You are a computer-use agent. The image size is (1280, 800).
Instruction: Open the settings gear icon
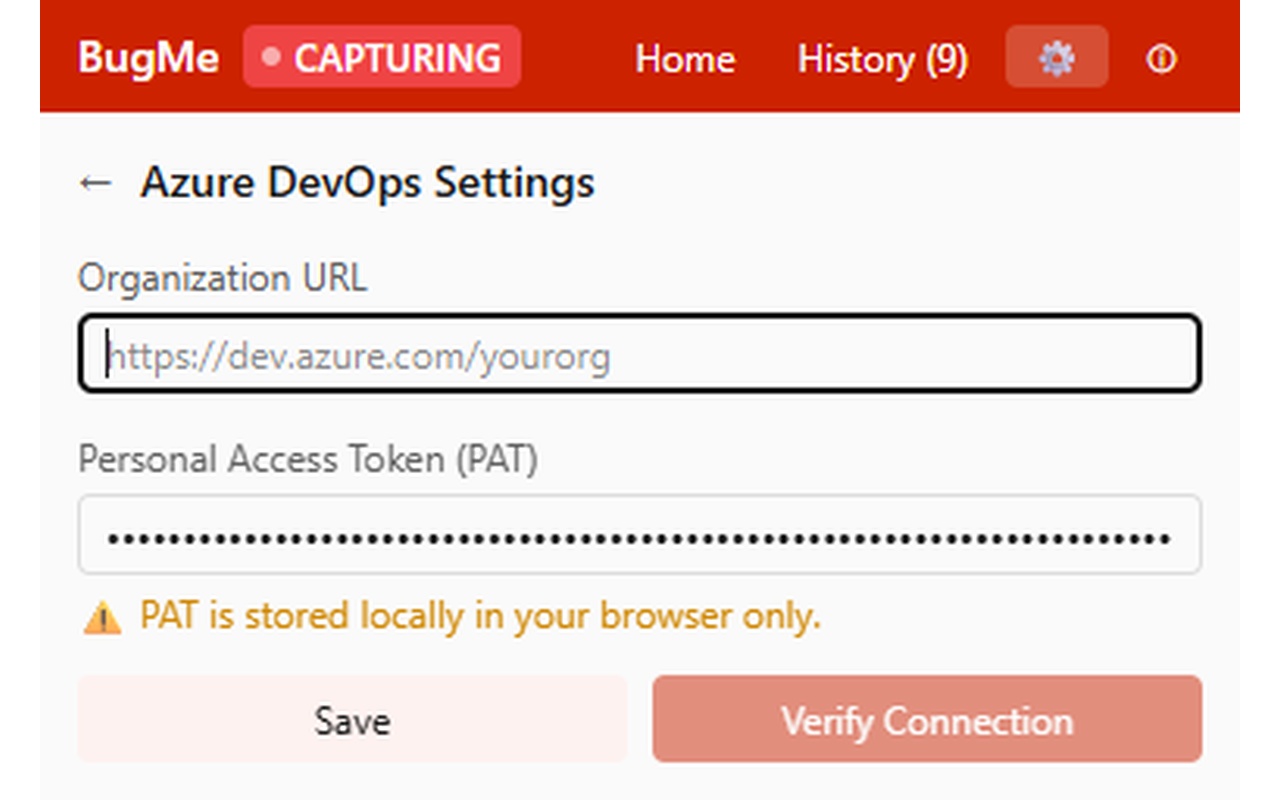[1057, 57]
